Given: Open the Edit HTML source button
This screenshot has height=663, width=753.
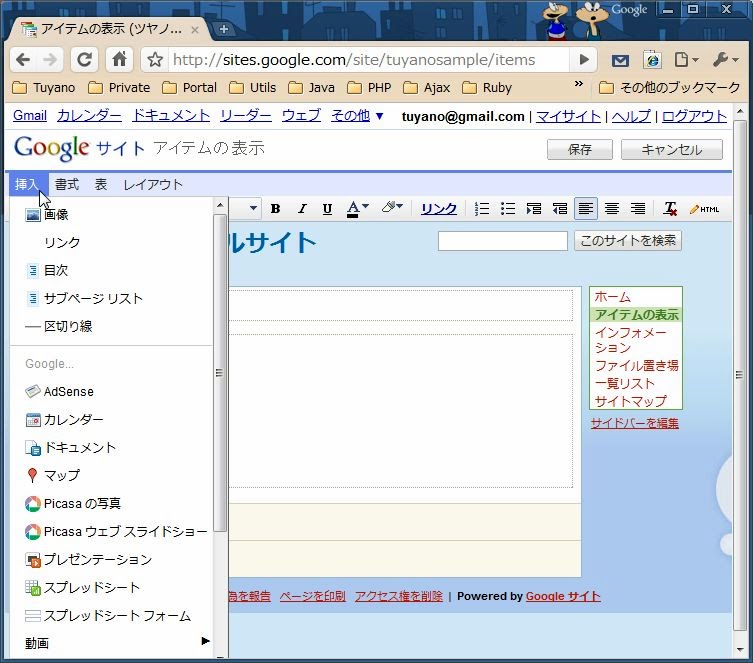Looking at the screenshot, I should [x=704, y=209].
